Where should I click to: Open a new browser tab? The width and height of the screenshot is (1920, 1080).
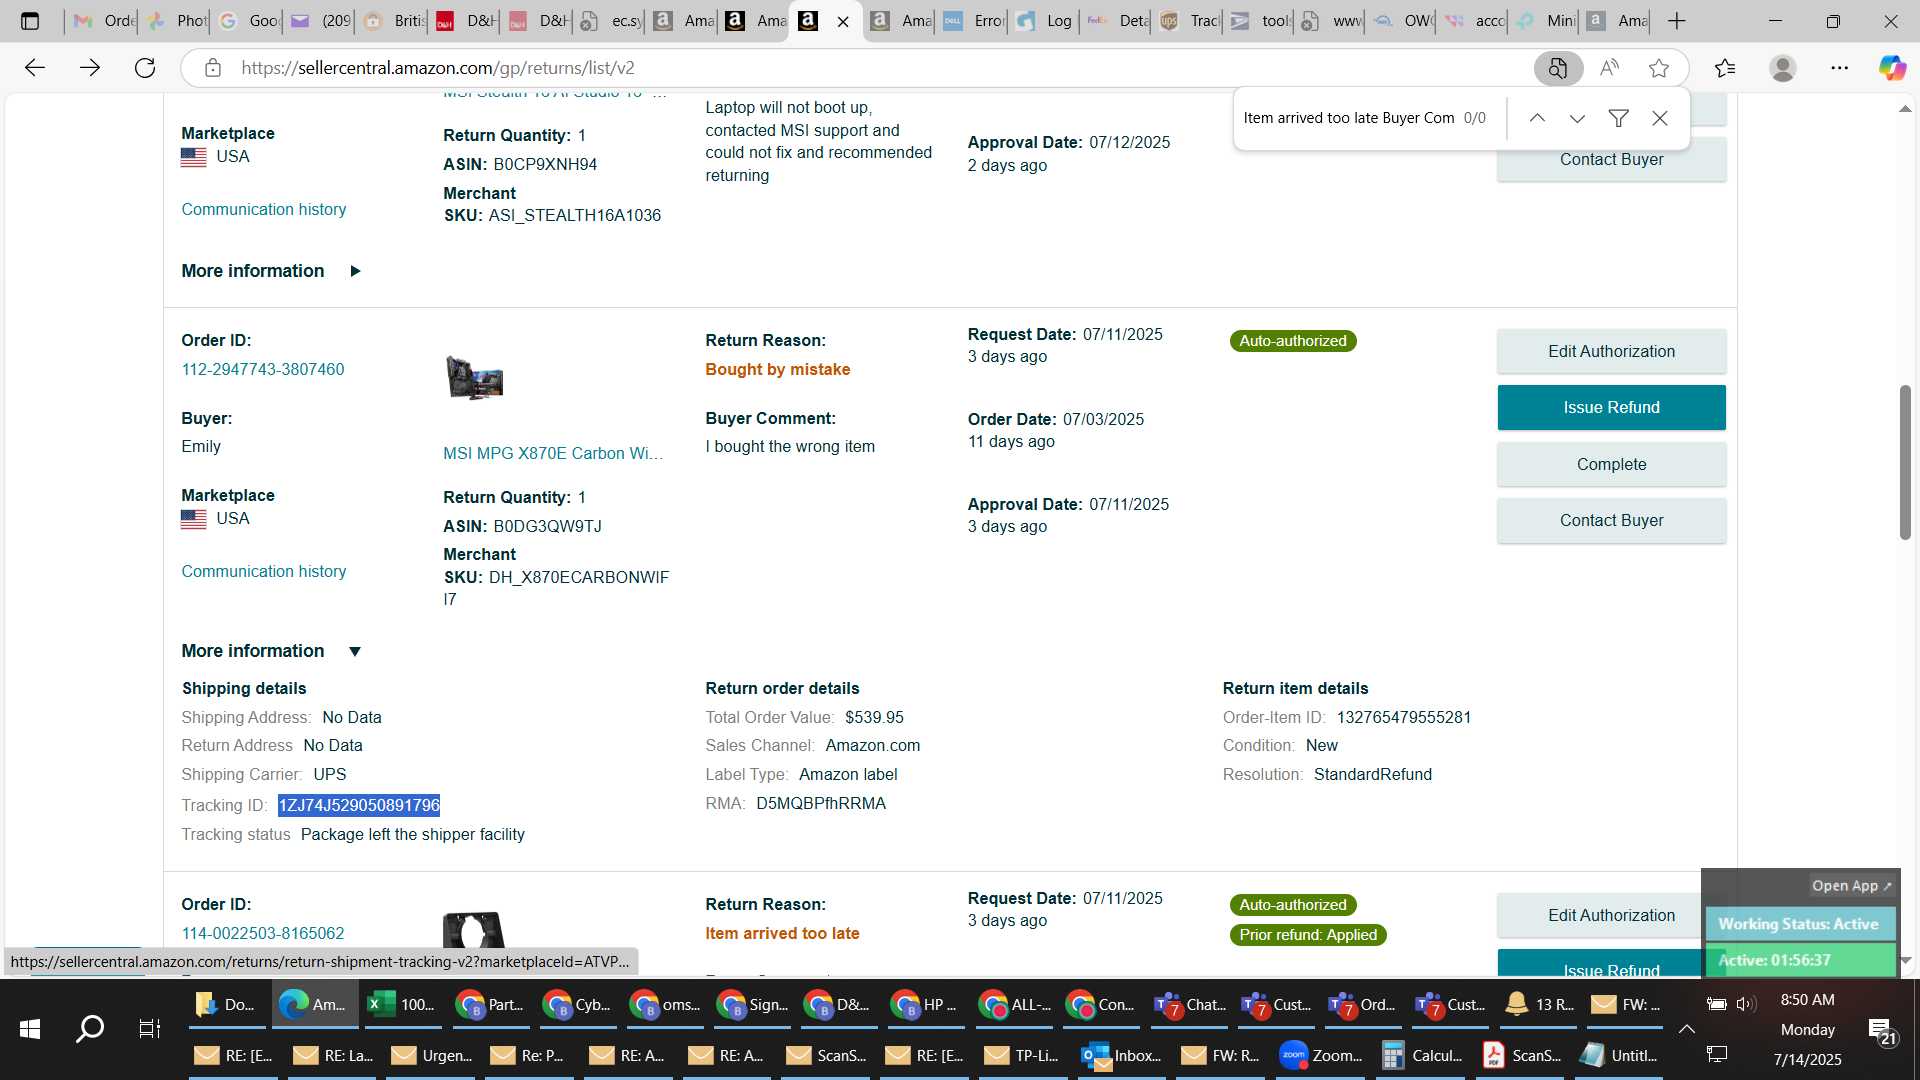1677,21
